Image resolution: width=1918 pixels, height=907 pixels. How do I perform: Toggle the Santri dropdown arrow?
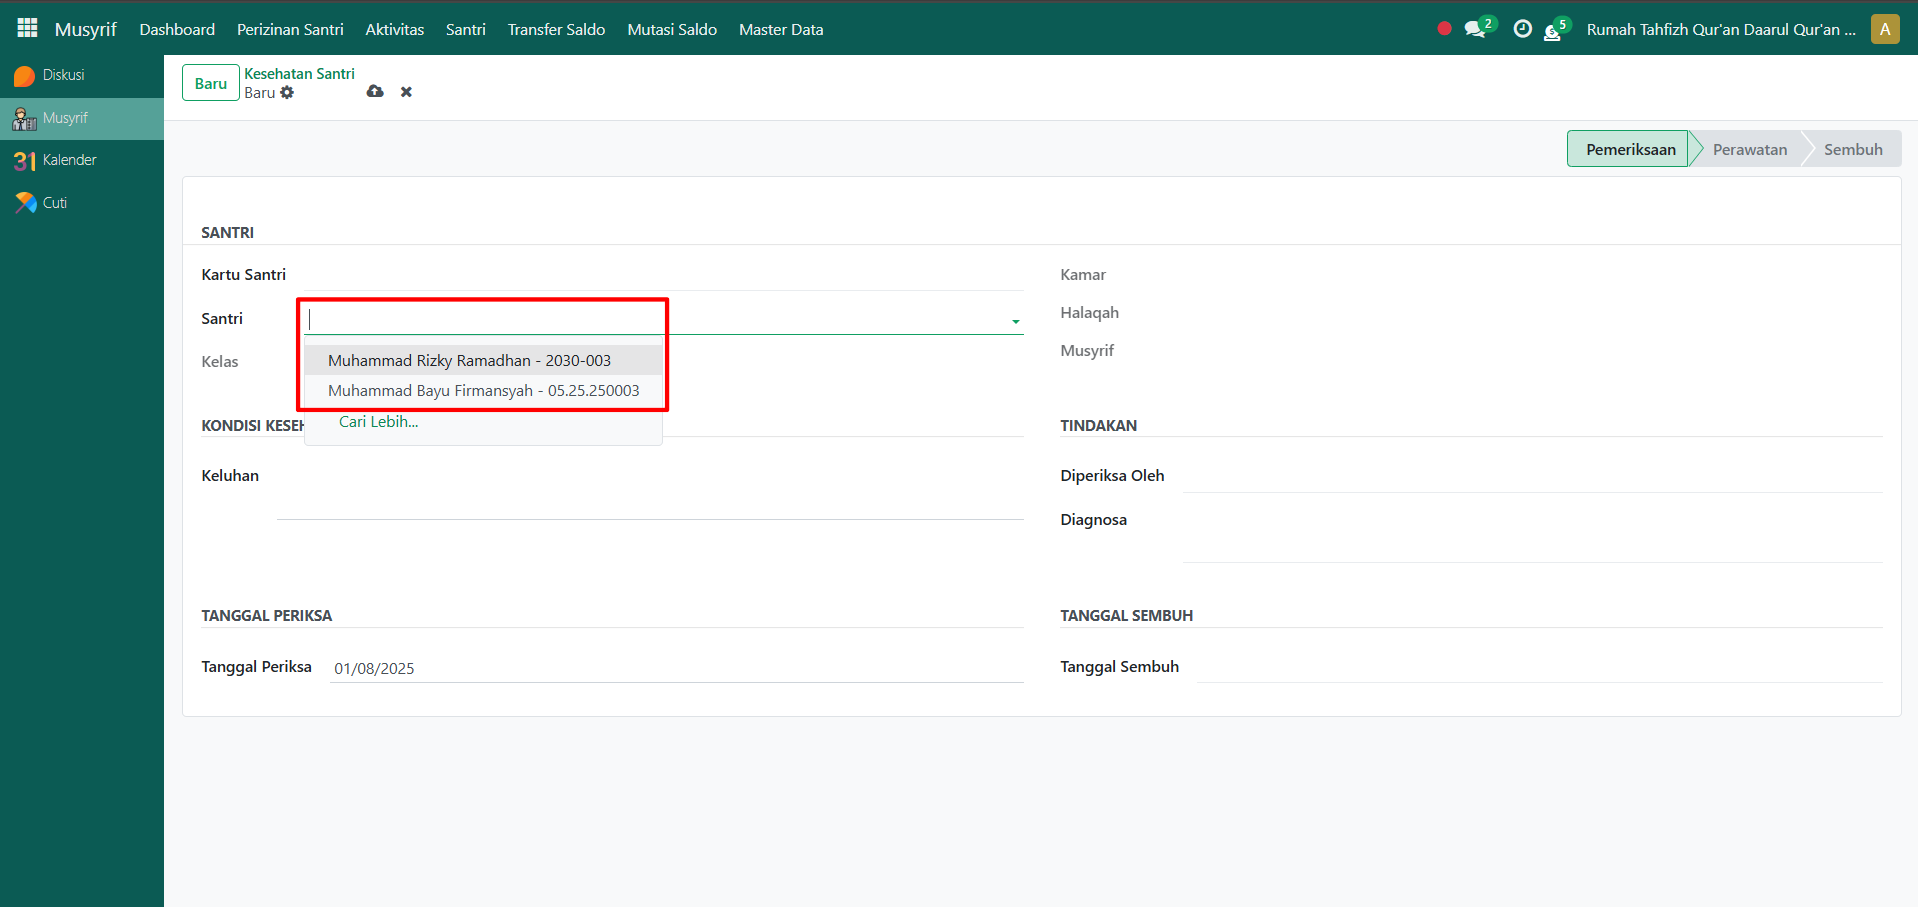click(1015, 321)
